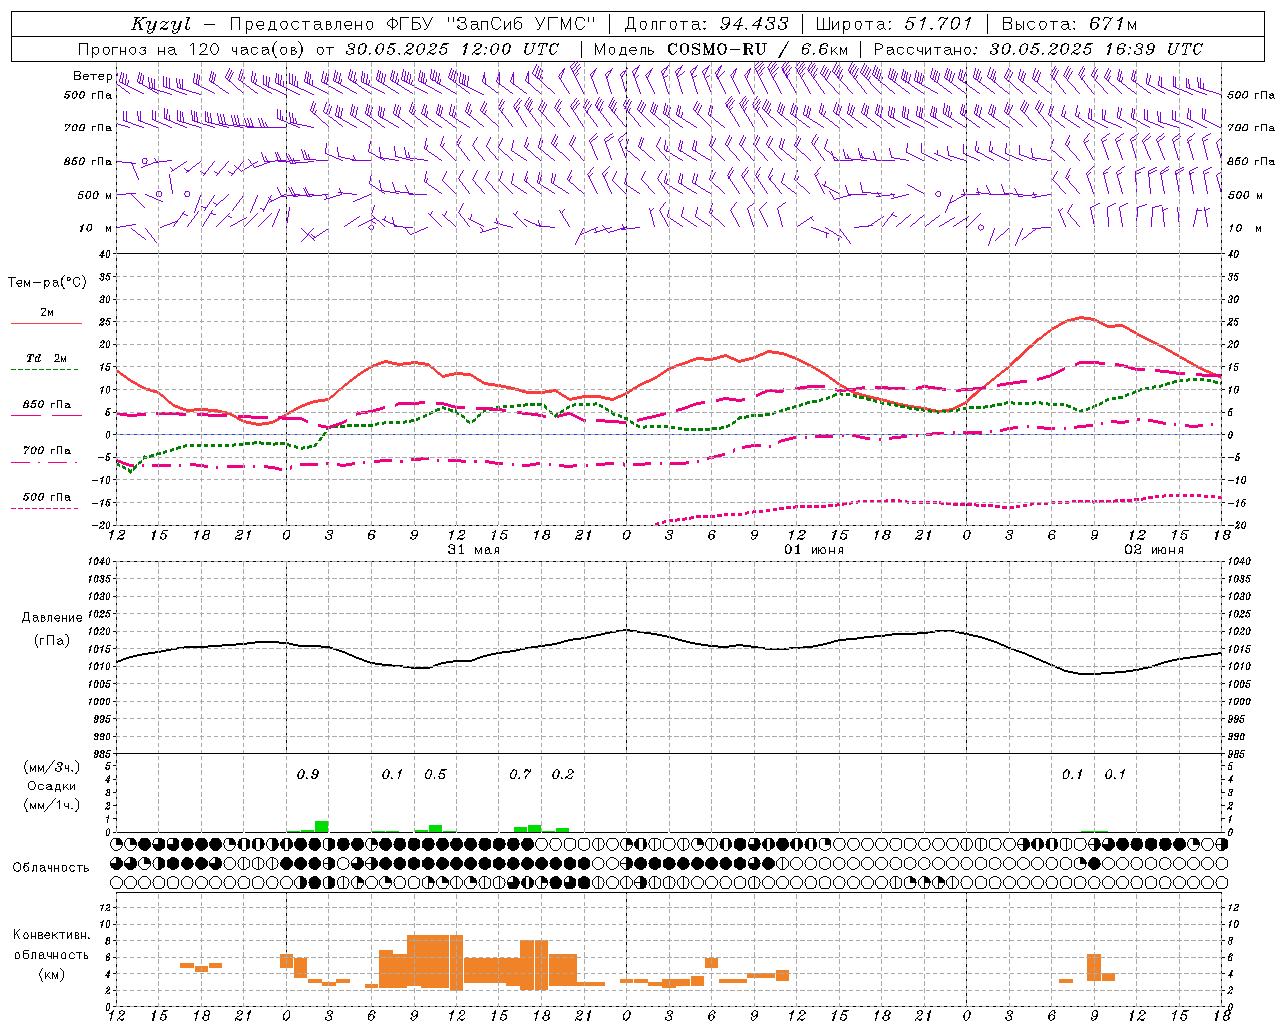Click the Давление pressure panel label
This screenshot has height=1024, width=1280.
pyautogui.click(x=52, y=617)
